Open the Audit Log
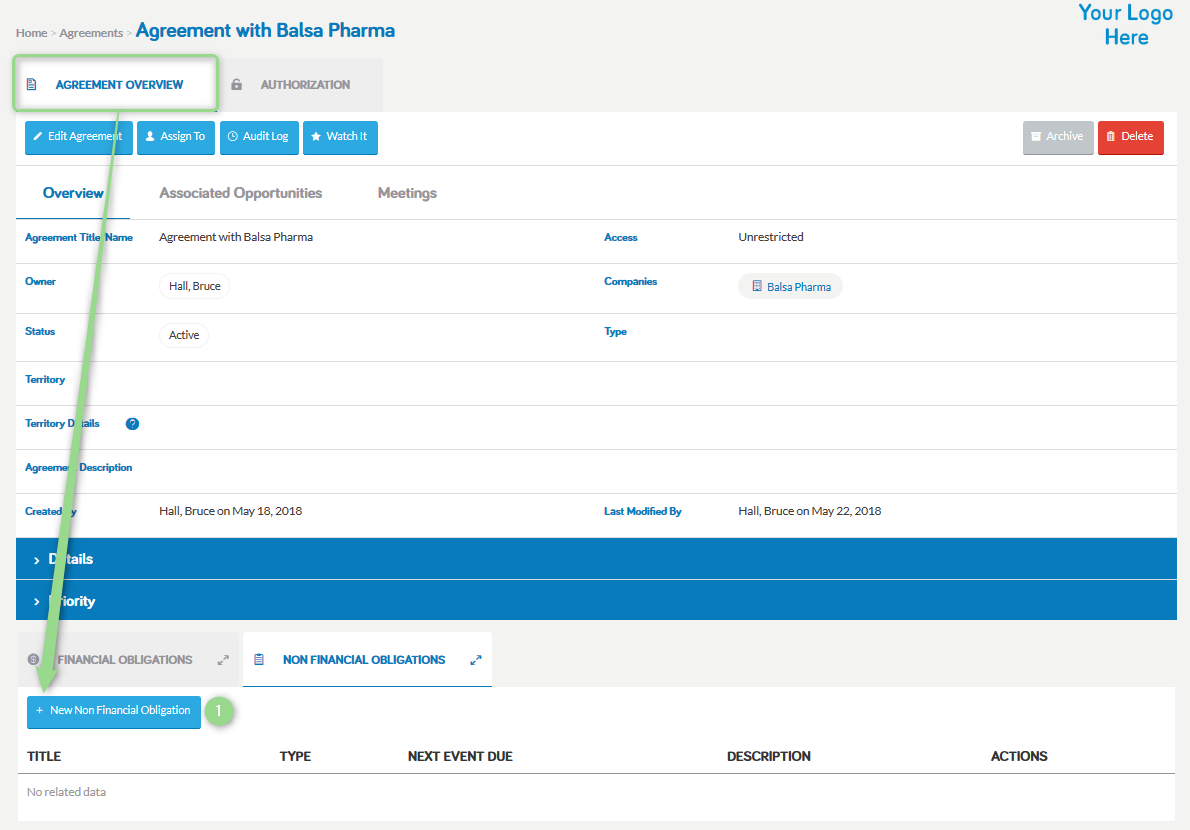This screenshot has width=1190, height=830. [259, 137]
